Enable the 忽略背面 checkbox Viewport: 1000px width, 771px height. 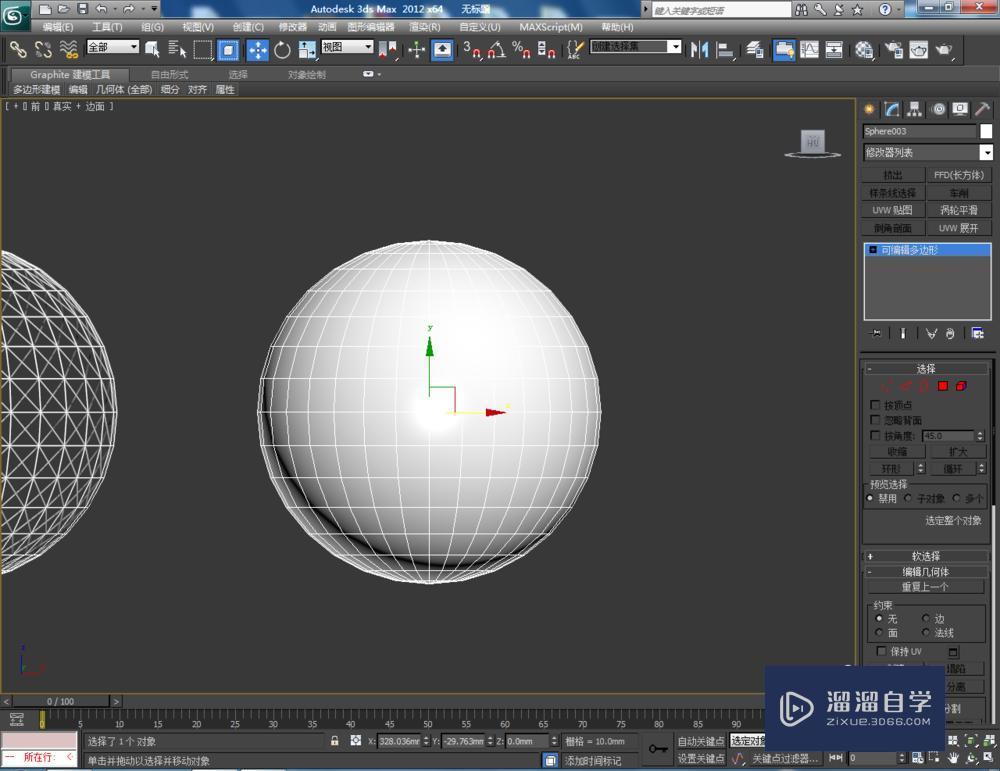[874, 419]
